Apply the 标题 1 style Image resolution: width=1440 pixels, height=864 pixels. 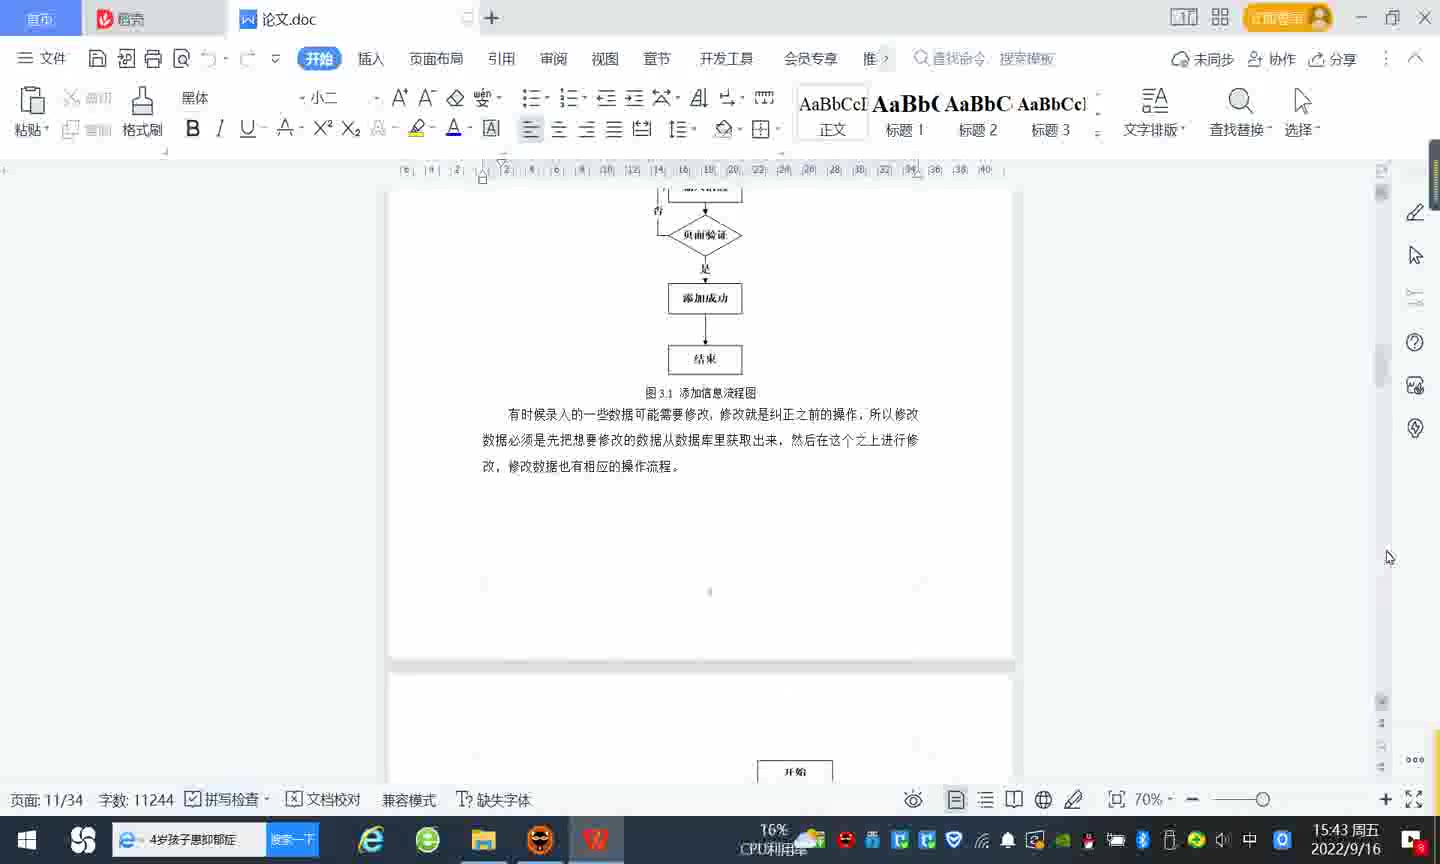pos(905,113)
